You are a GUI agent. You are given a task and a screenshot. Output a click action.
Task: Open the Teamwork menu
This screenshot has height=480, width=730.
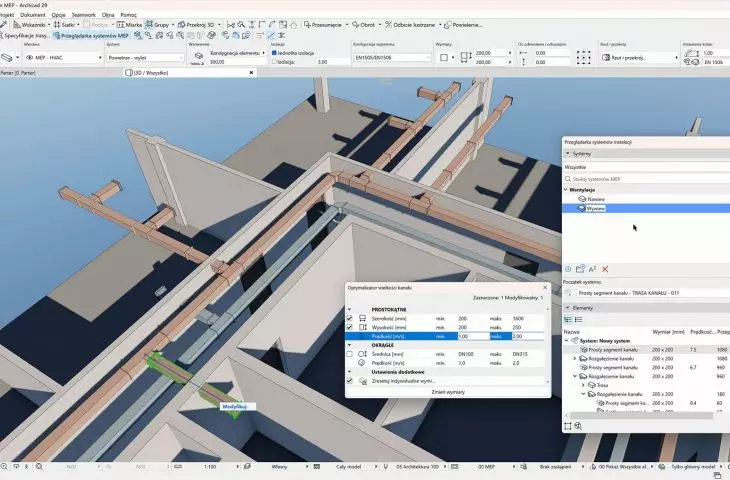[x=84, y=15]
